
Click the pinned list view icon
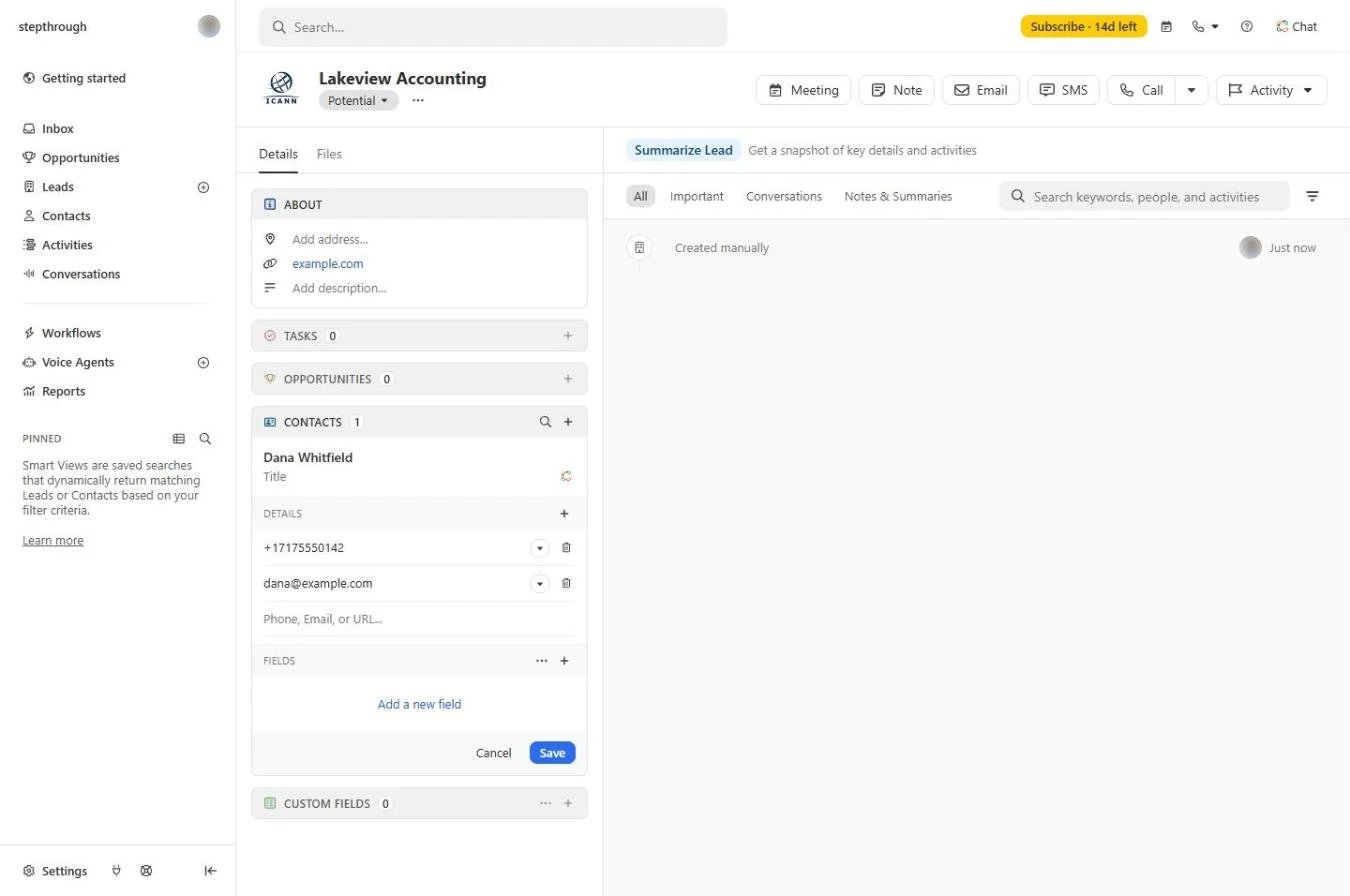pyautogui.click(x=179, y=439)
